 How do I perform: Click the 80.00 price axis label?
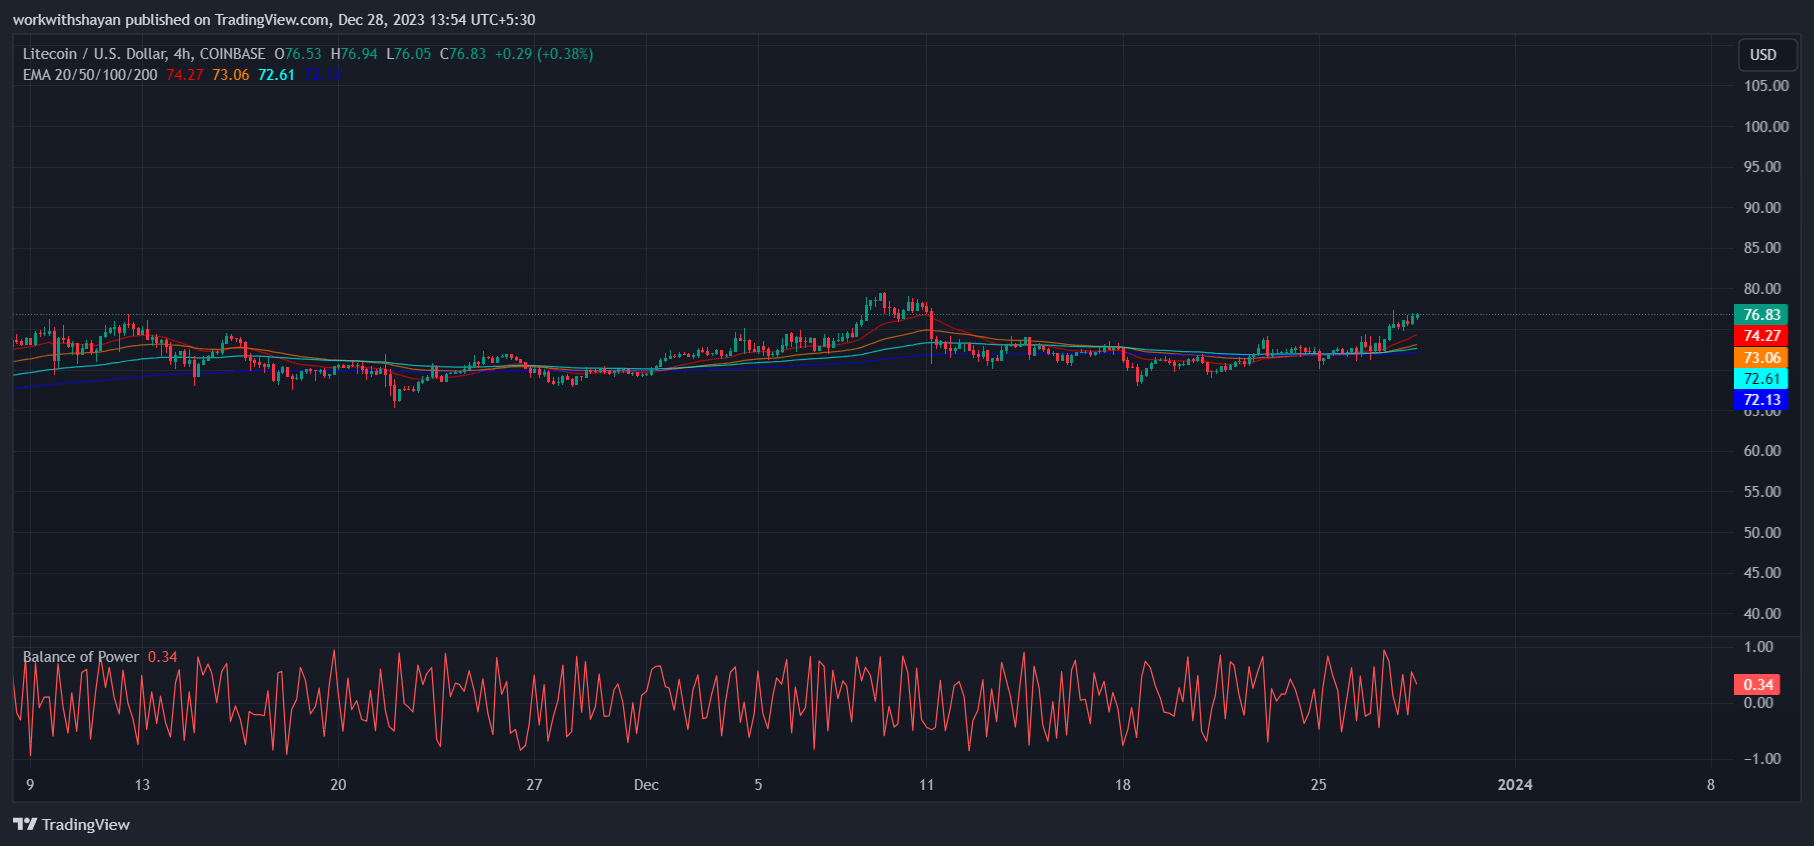pos(1762,289)
